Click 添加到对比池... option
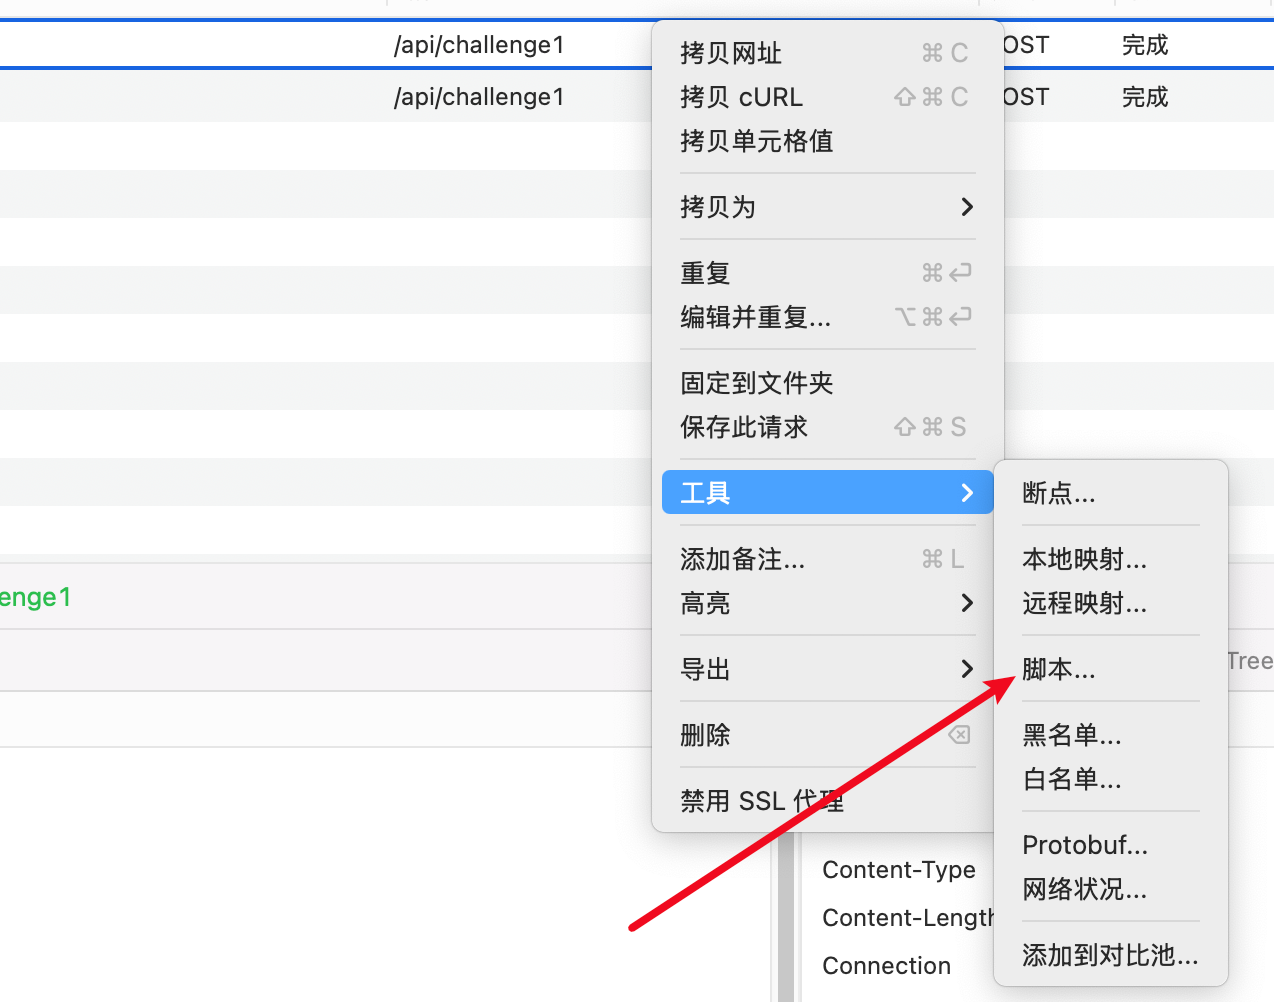This screenshot has width=1274, height=1002. (1109, 955)
